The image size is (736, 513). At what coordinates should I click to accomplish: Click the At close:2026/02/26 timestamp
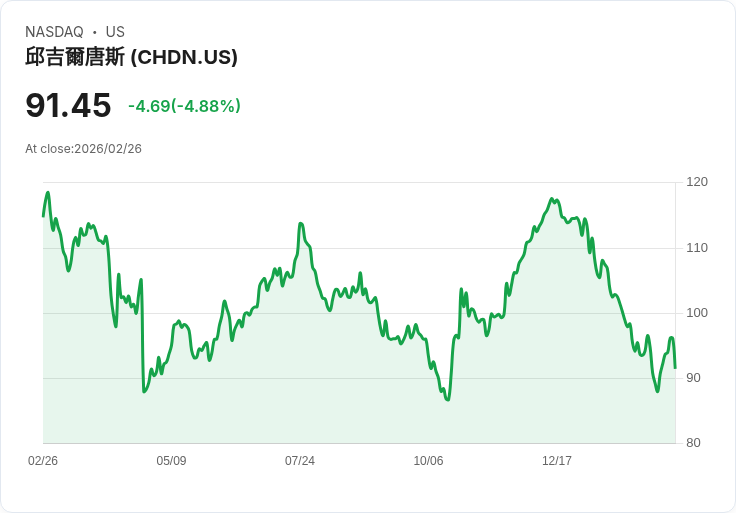(x=83, y=149)
